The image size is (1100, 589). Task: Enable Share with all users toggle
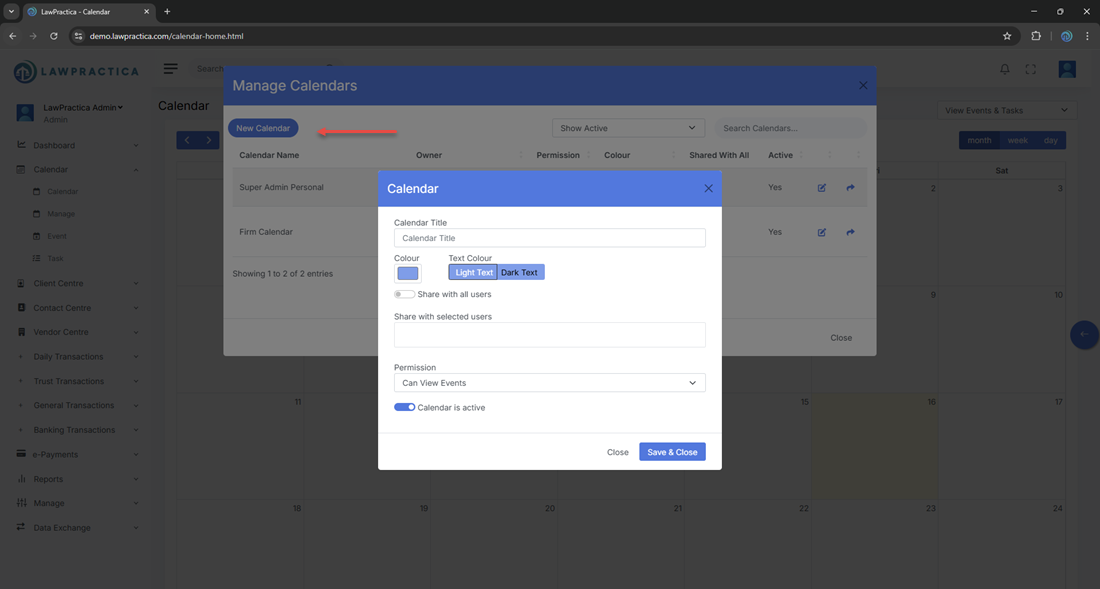404,295
